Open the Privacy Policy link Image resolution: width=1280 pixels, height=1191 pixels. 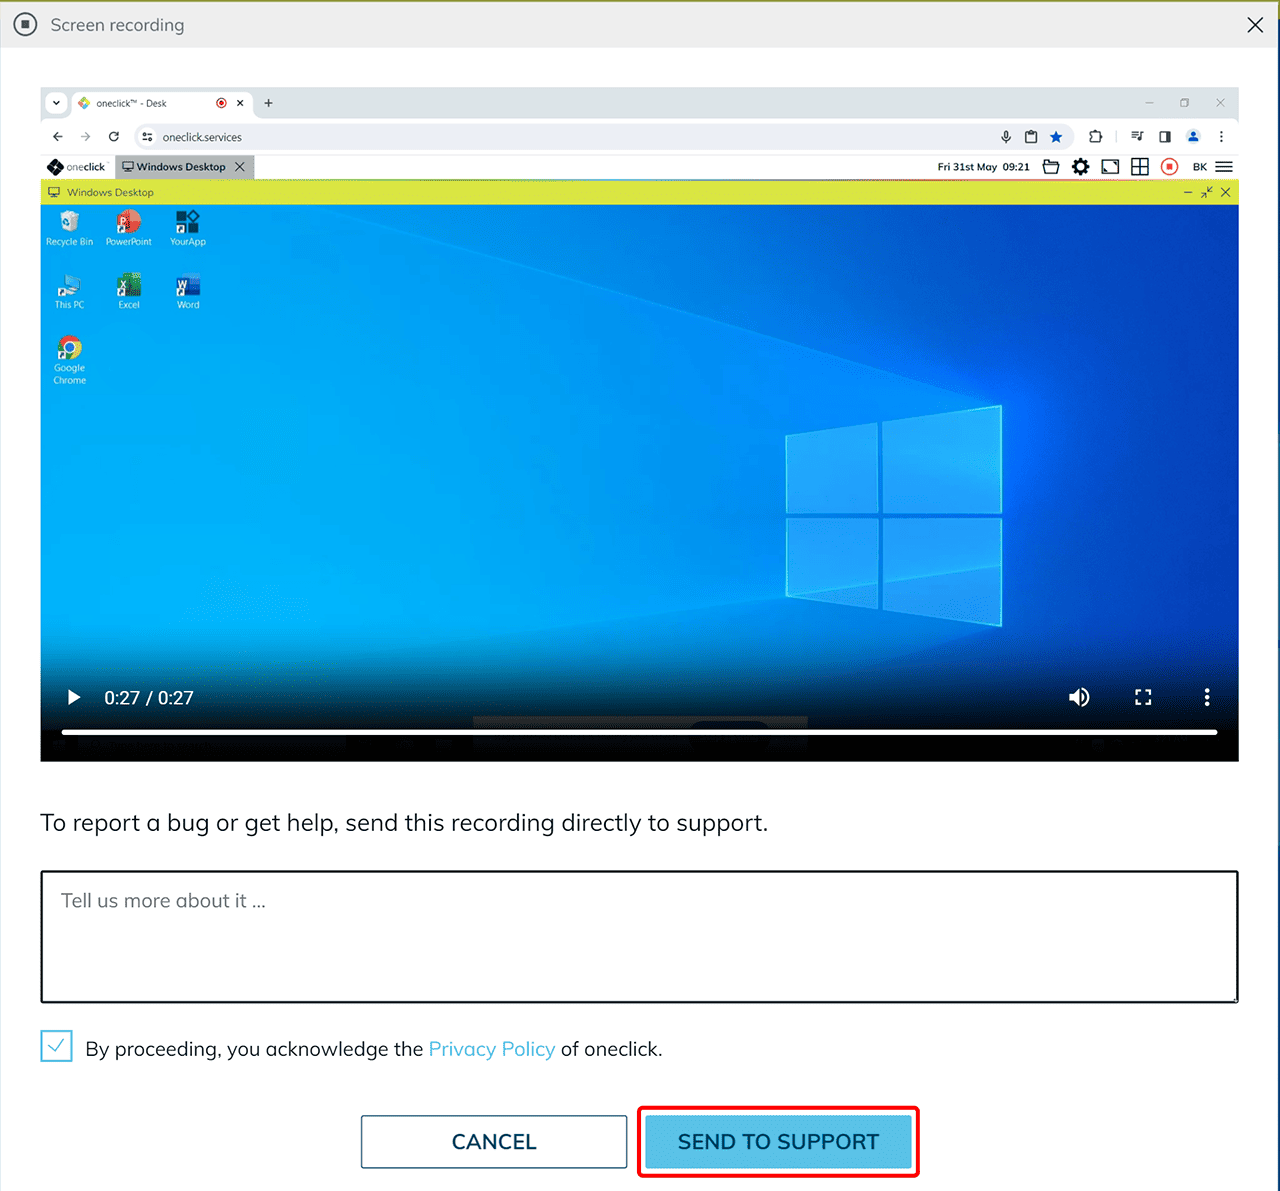[491, 1049]
